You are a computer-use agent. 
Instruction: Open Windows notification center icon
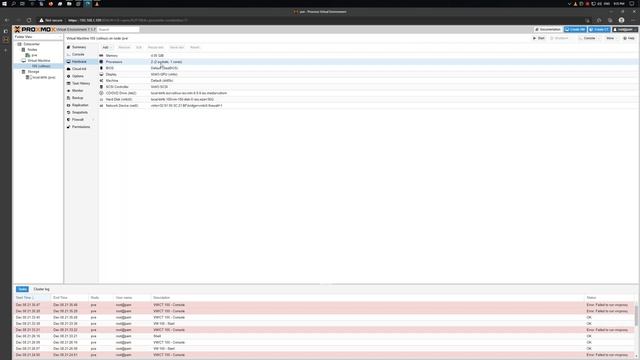coord(632,4)
